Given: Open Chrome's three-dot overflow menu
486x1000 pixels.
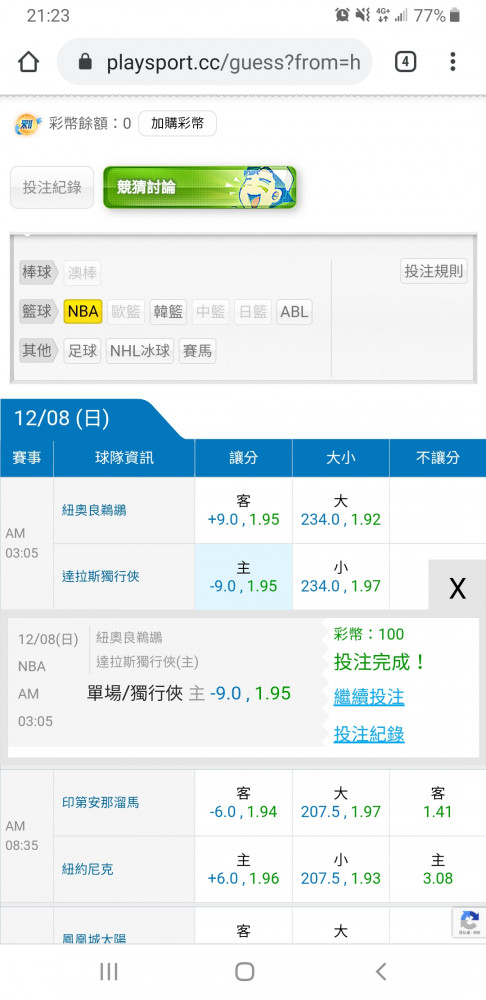Looking at the screenshot, I should click(452, 62).
